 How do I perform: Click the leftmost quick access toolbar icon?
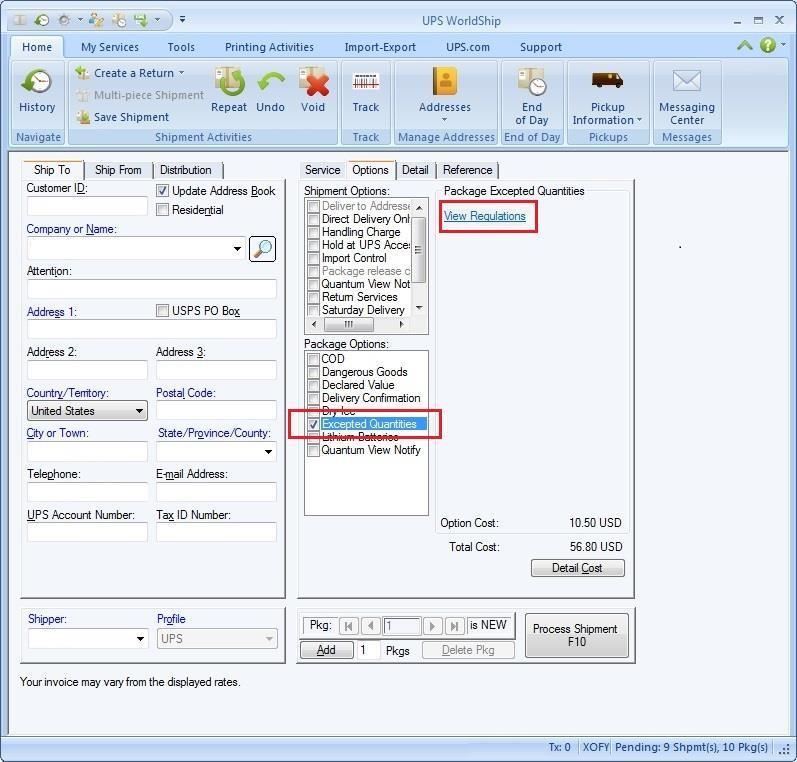click(x=20, y=20)
